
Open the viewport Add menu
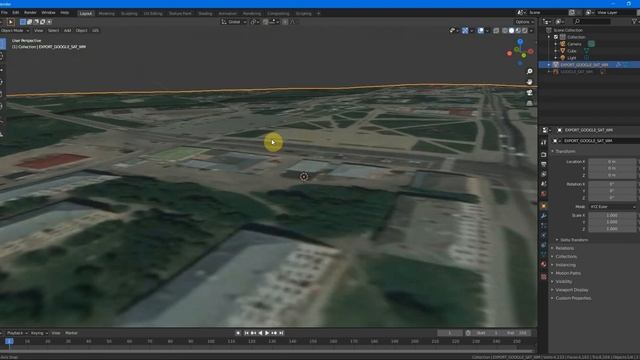coord(67,31)
